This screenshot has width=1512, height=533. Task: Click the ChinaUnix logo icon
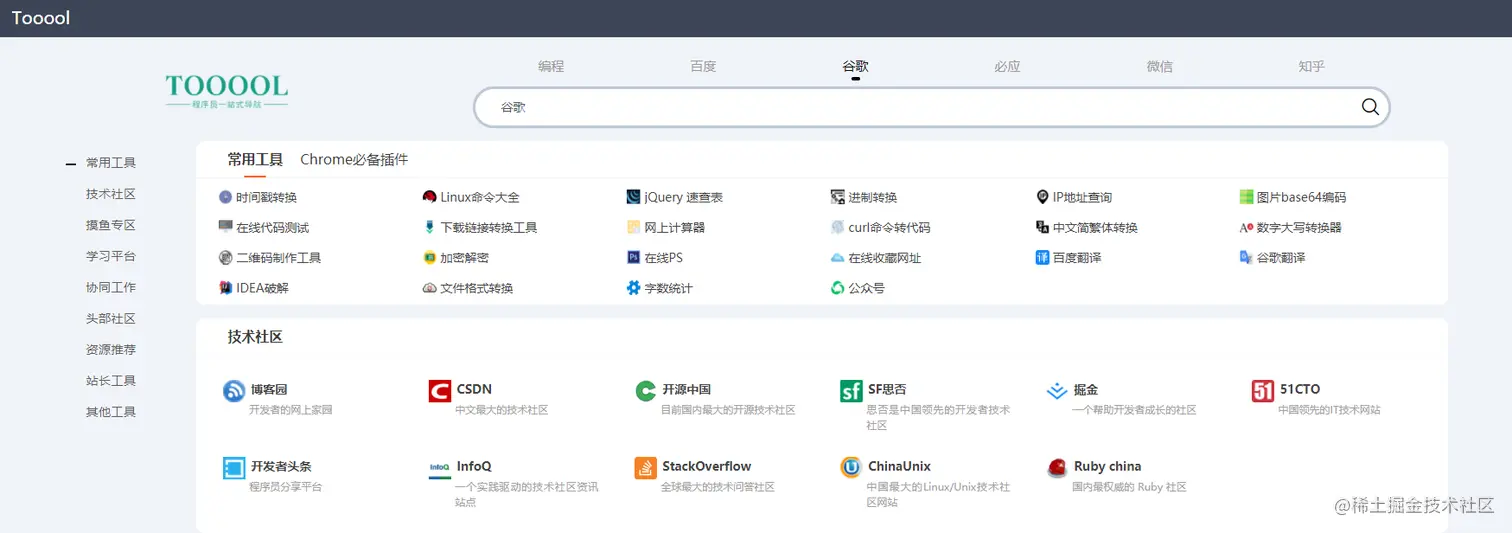coord(851,468)
